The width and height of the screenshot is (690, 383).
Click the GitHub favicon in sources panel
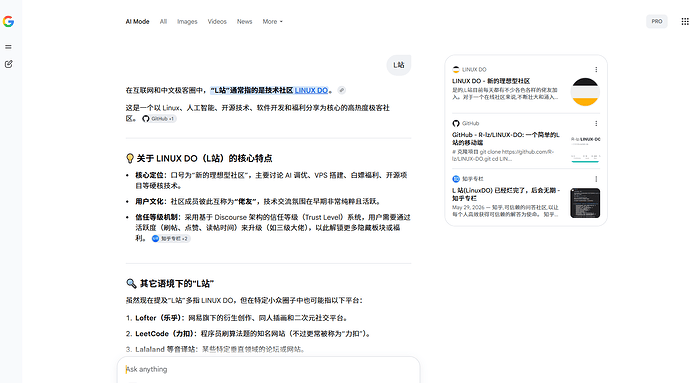[456, 124]
